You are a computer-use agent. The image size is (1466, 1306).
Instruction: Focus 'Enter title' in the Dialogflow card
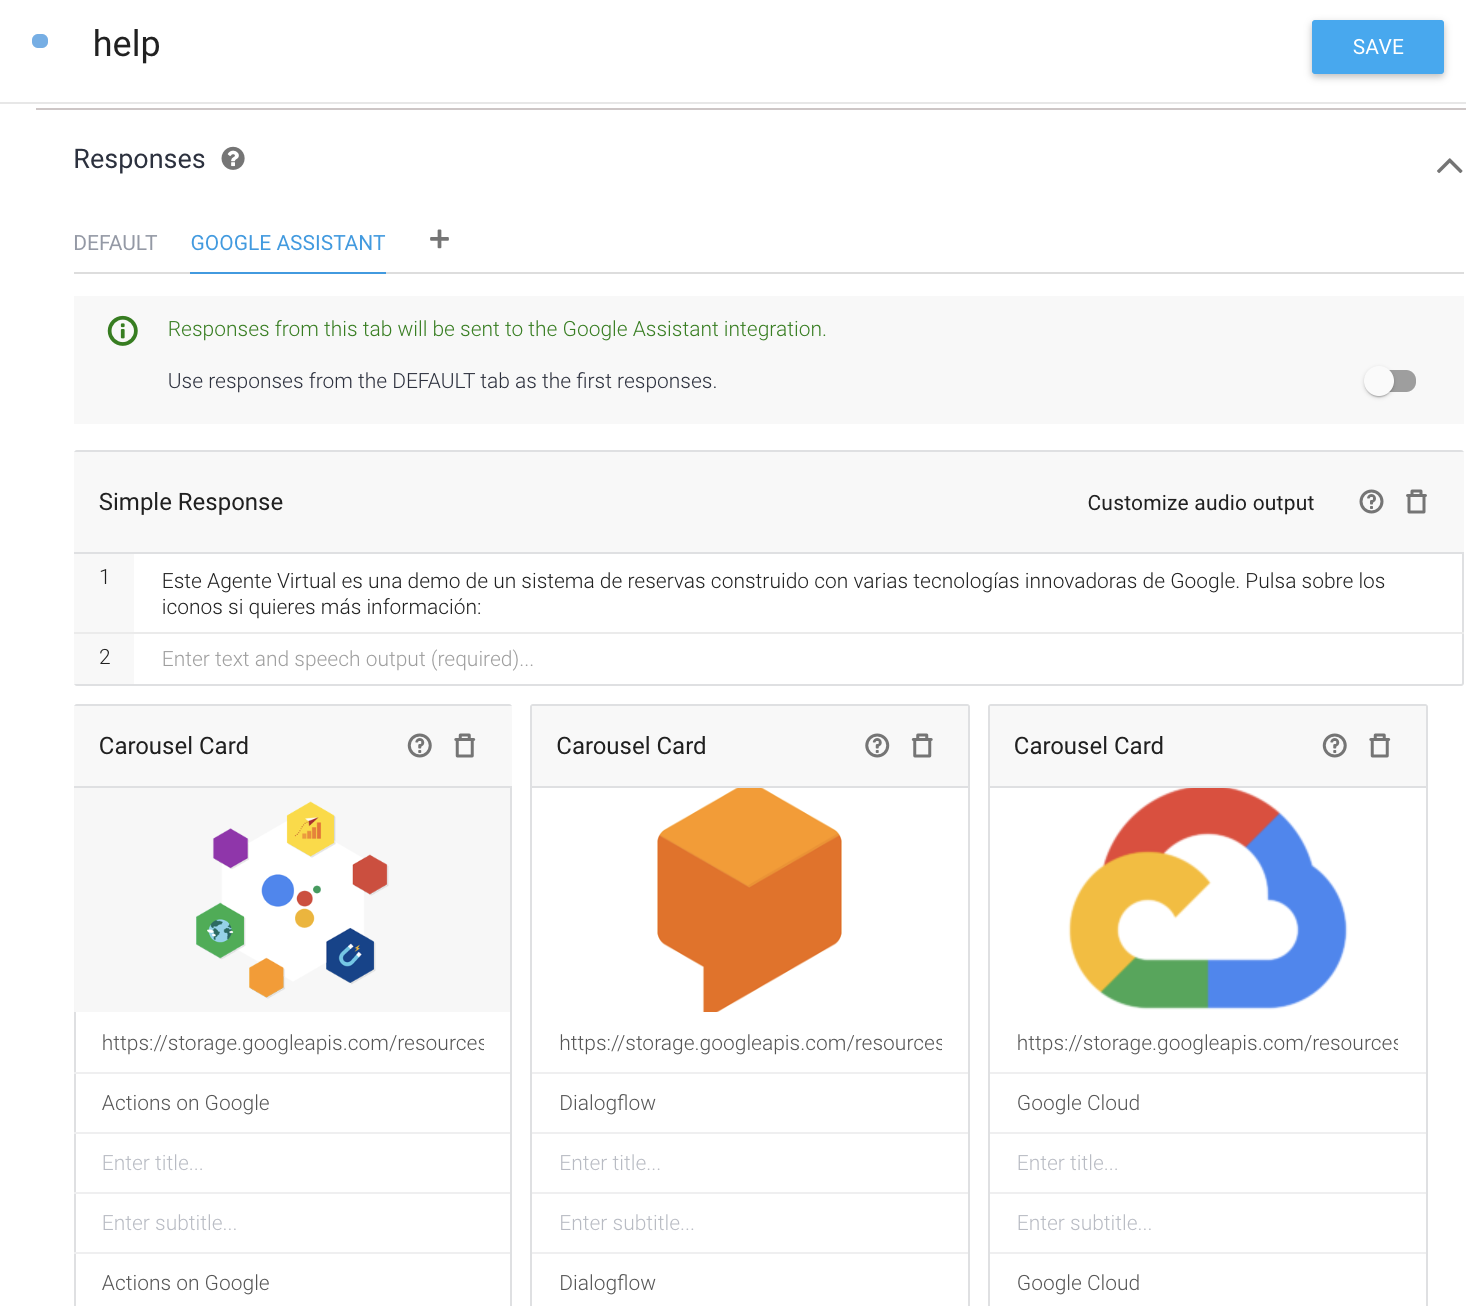pos(750,1163)
